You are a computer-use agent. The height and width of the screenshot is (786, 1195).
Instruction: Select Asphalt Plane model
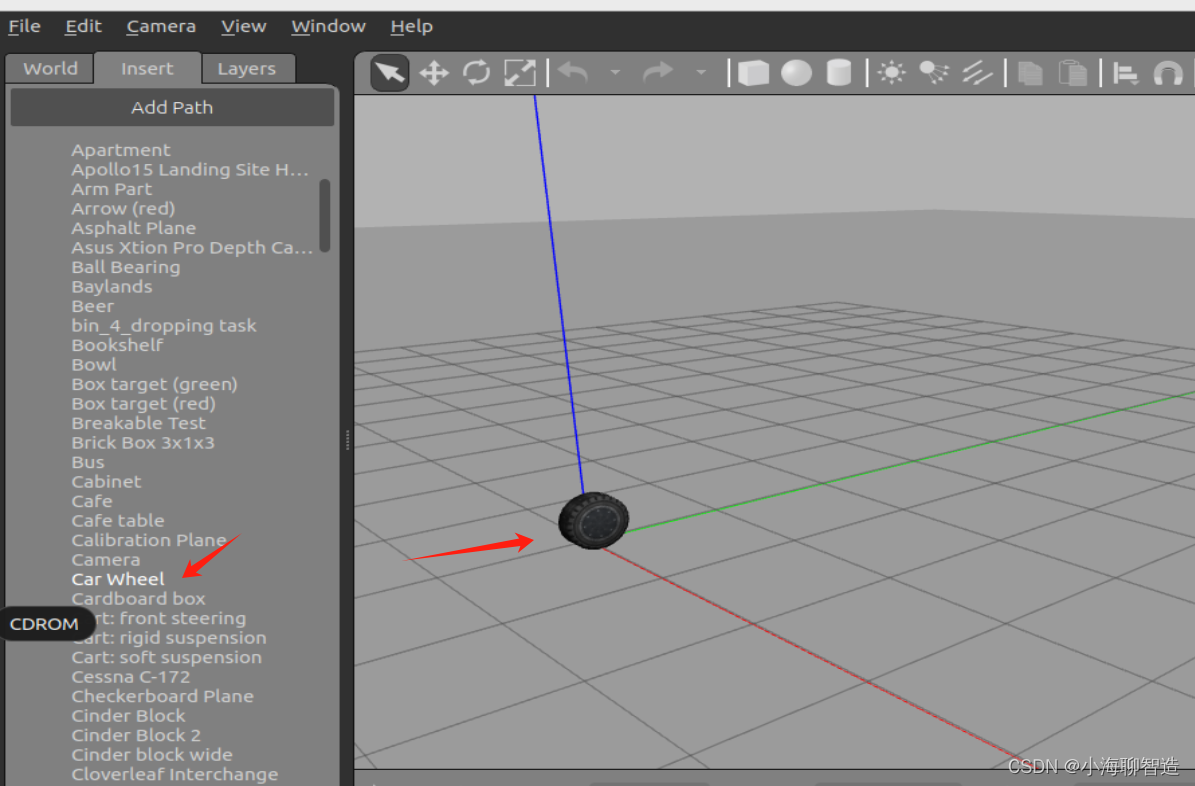[133, 228]
